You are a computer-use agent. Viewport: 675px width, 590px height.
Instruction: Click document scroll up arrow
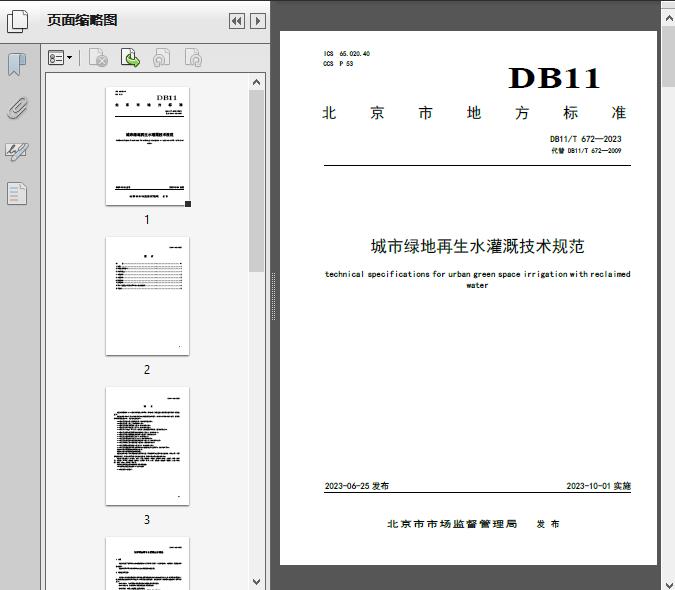(x=669, y=19)
